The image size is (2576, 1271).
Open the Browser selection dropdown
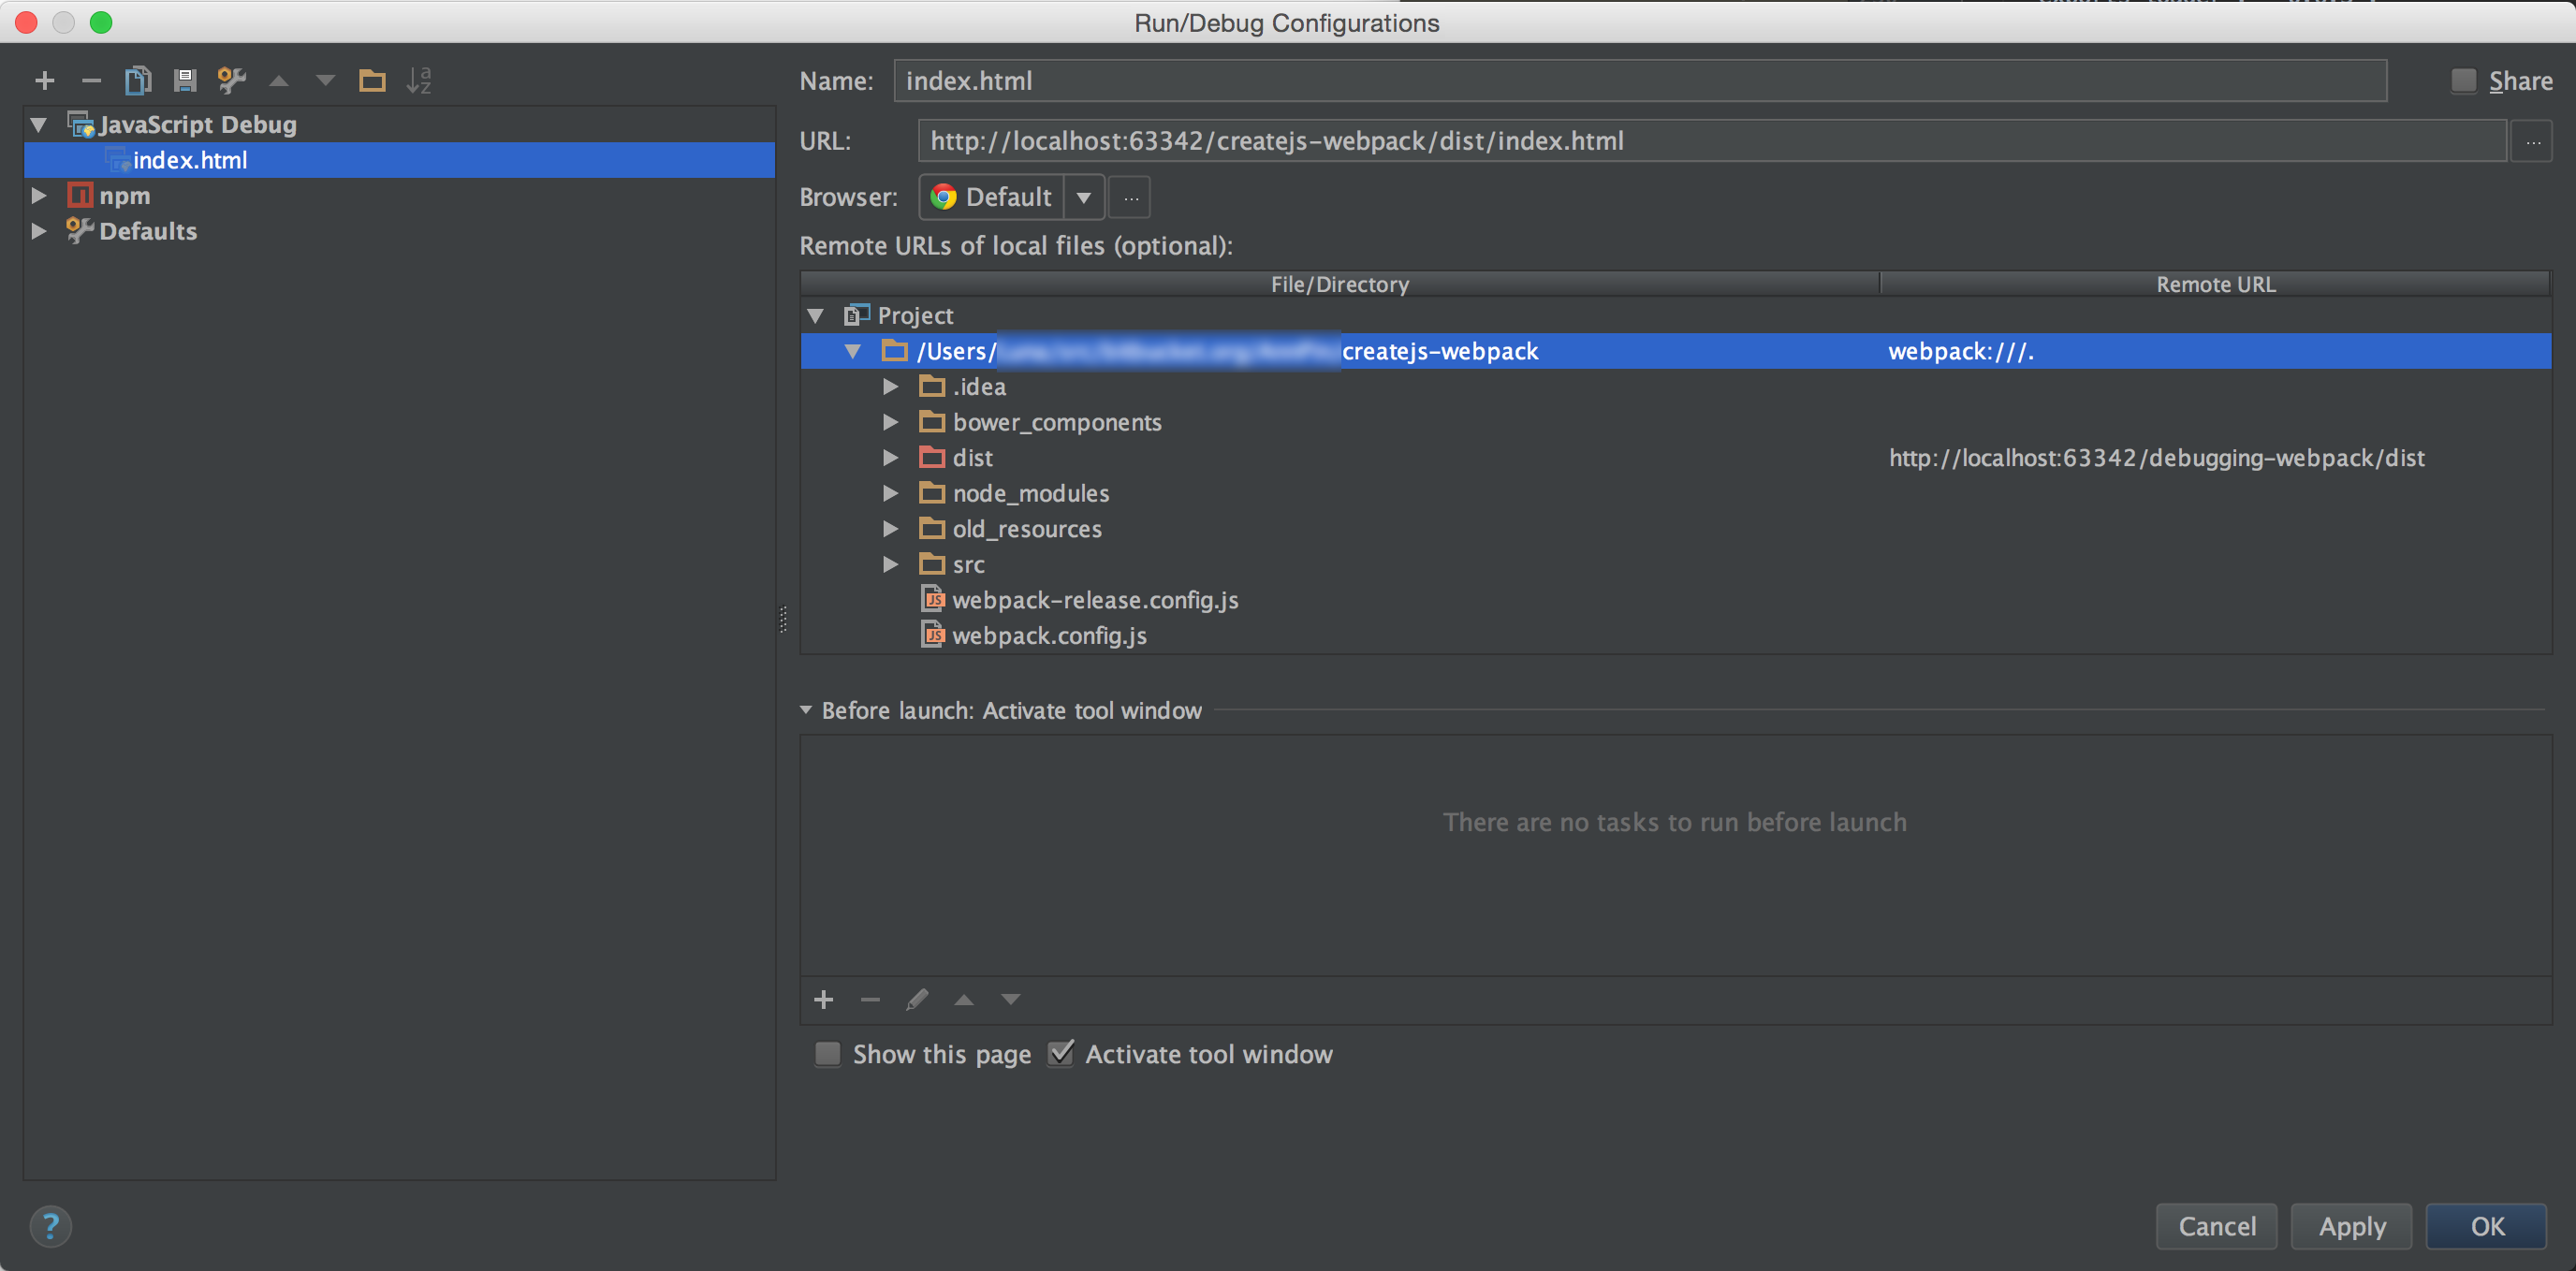[1084, 197]
